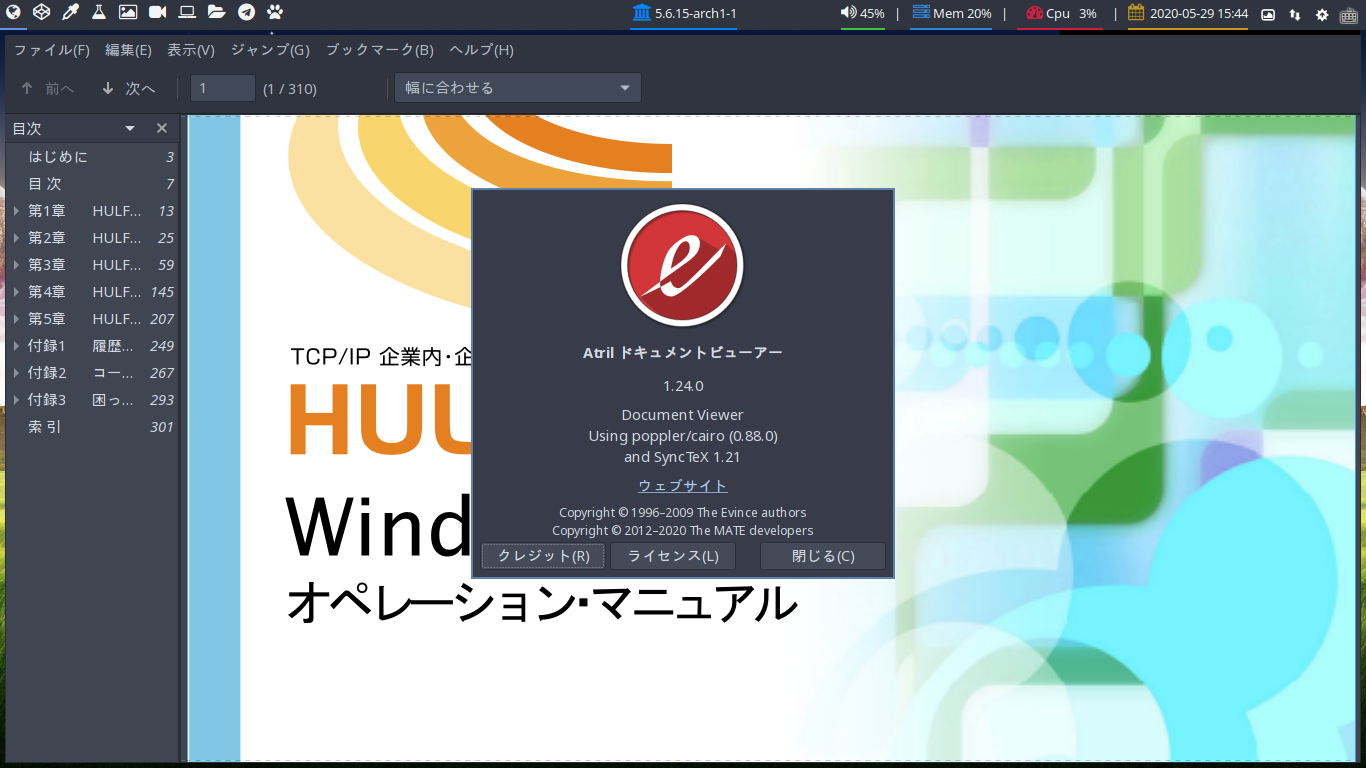This screenshot has width=1366, height=768.
Task: Open the ファイル(F) menu
Action: point(52,50)
